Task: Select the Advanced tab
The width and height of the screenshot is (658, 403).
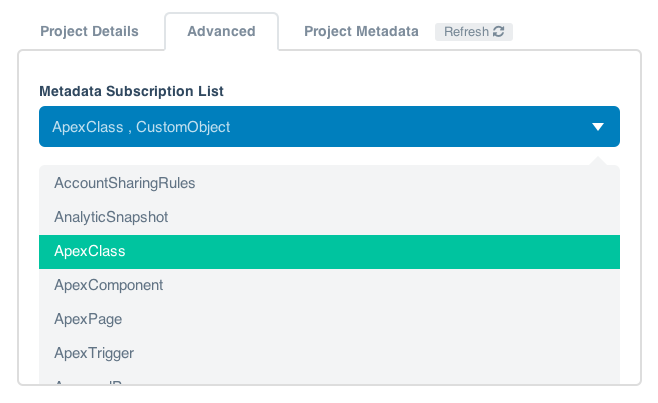Action: (x=221, y=31)
